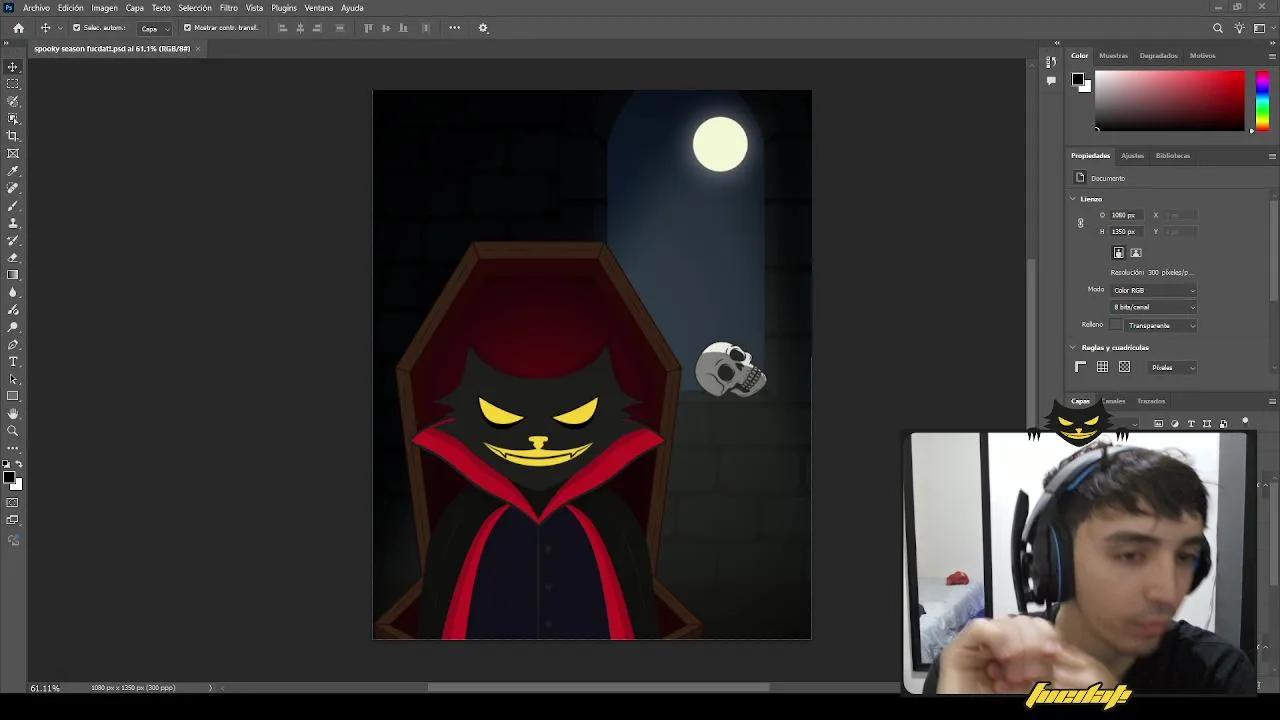This screenshot has width=1280, height=720.
Task: Select the Rectangular Marquee tool
Action: click(13, 84)
